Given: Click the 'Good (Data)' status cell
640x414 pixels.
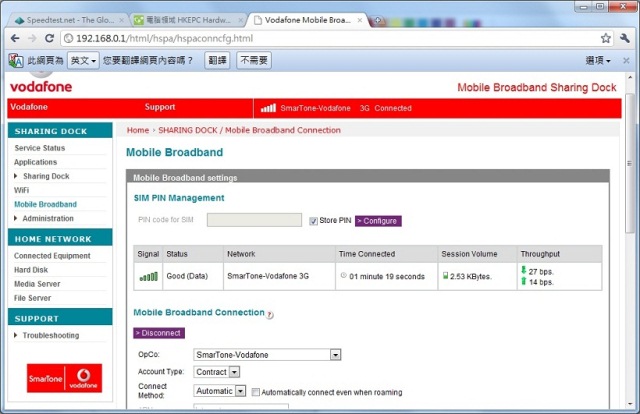Looking at the screenshot, I should (193, 276).
